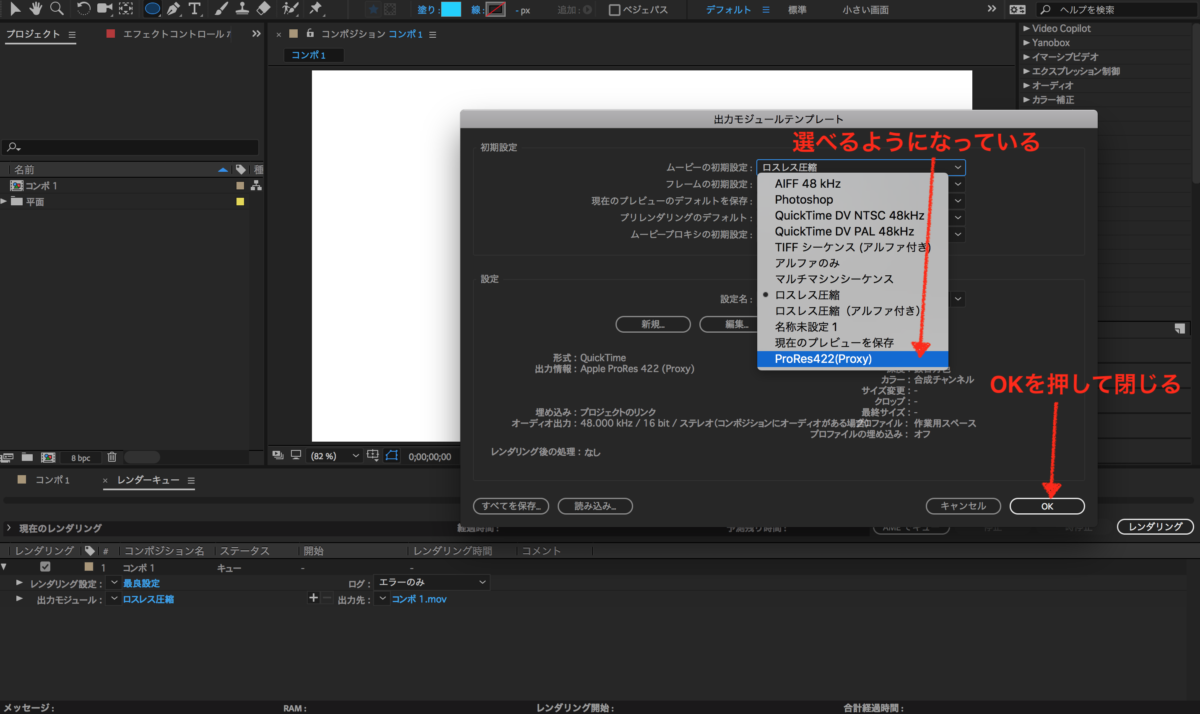Select the Selection arrow tool
Image resolution: width=1200 pixels, height=714 pixels.
[x=15, y=9]
